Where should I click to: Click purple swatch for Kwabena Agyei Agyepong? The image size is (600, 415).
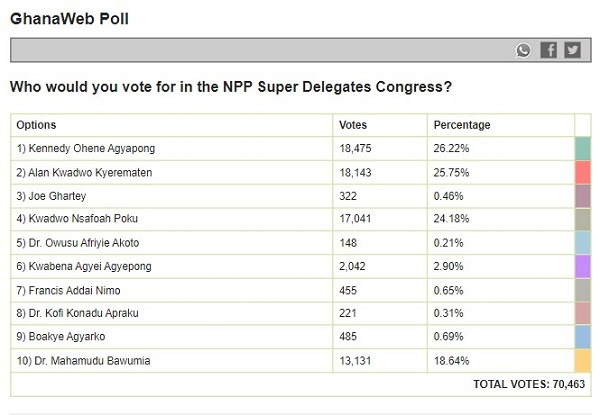point(582,268)
